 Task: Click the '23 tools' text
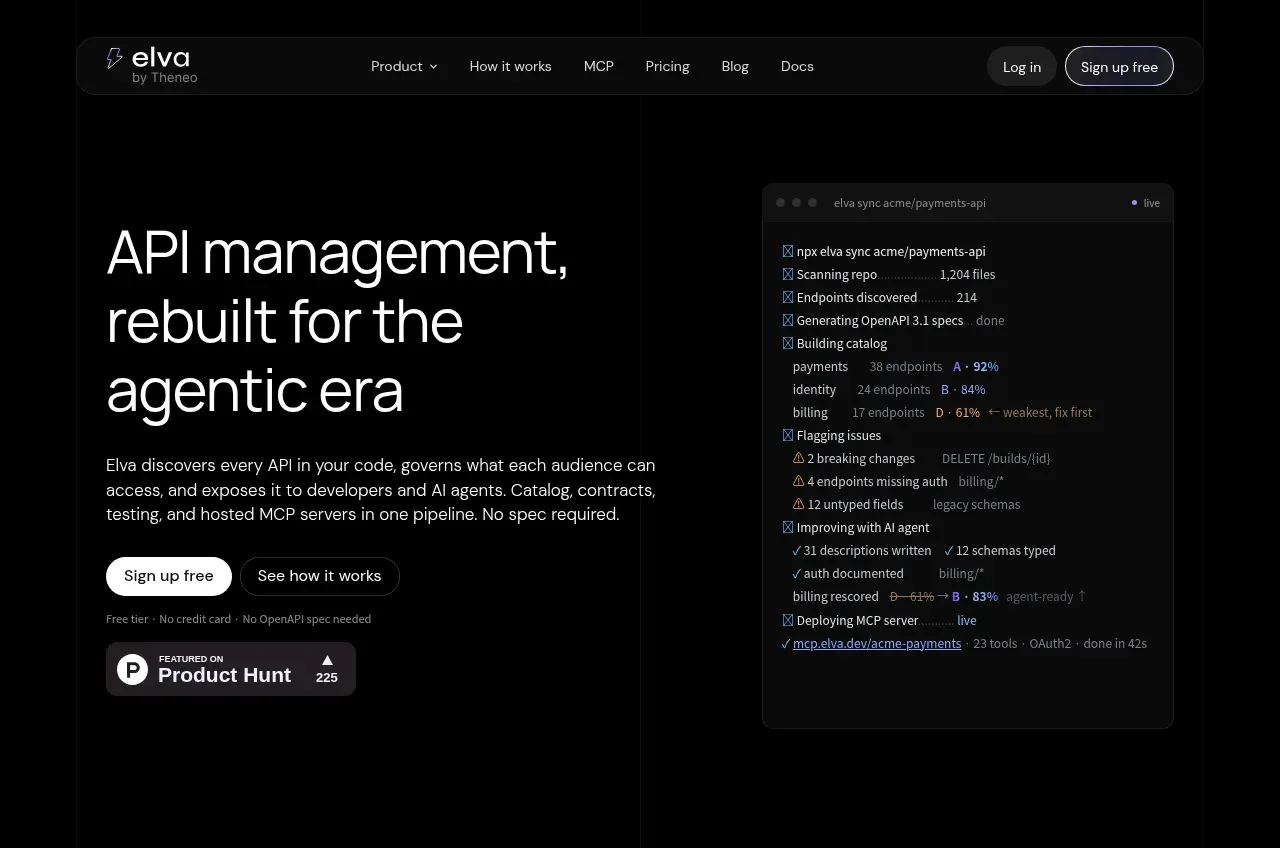tap(995, 644)
